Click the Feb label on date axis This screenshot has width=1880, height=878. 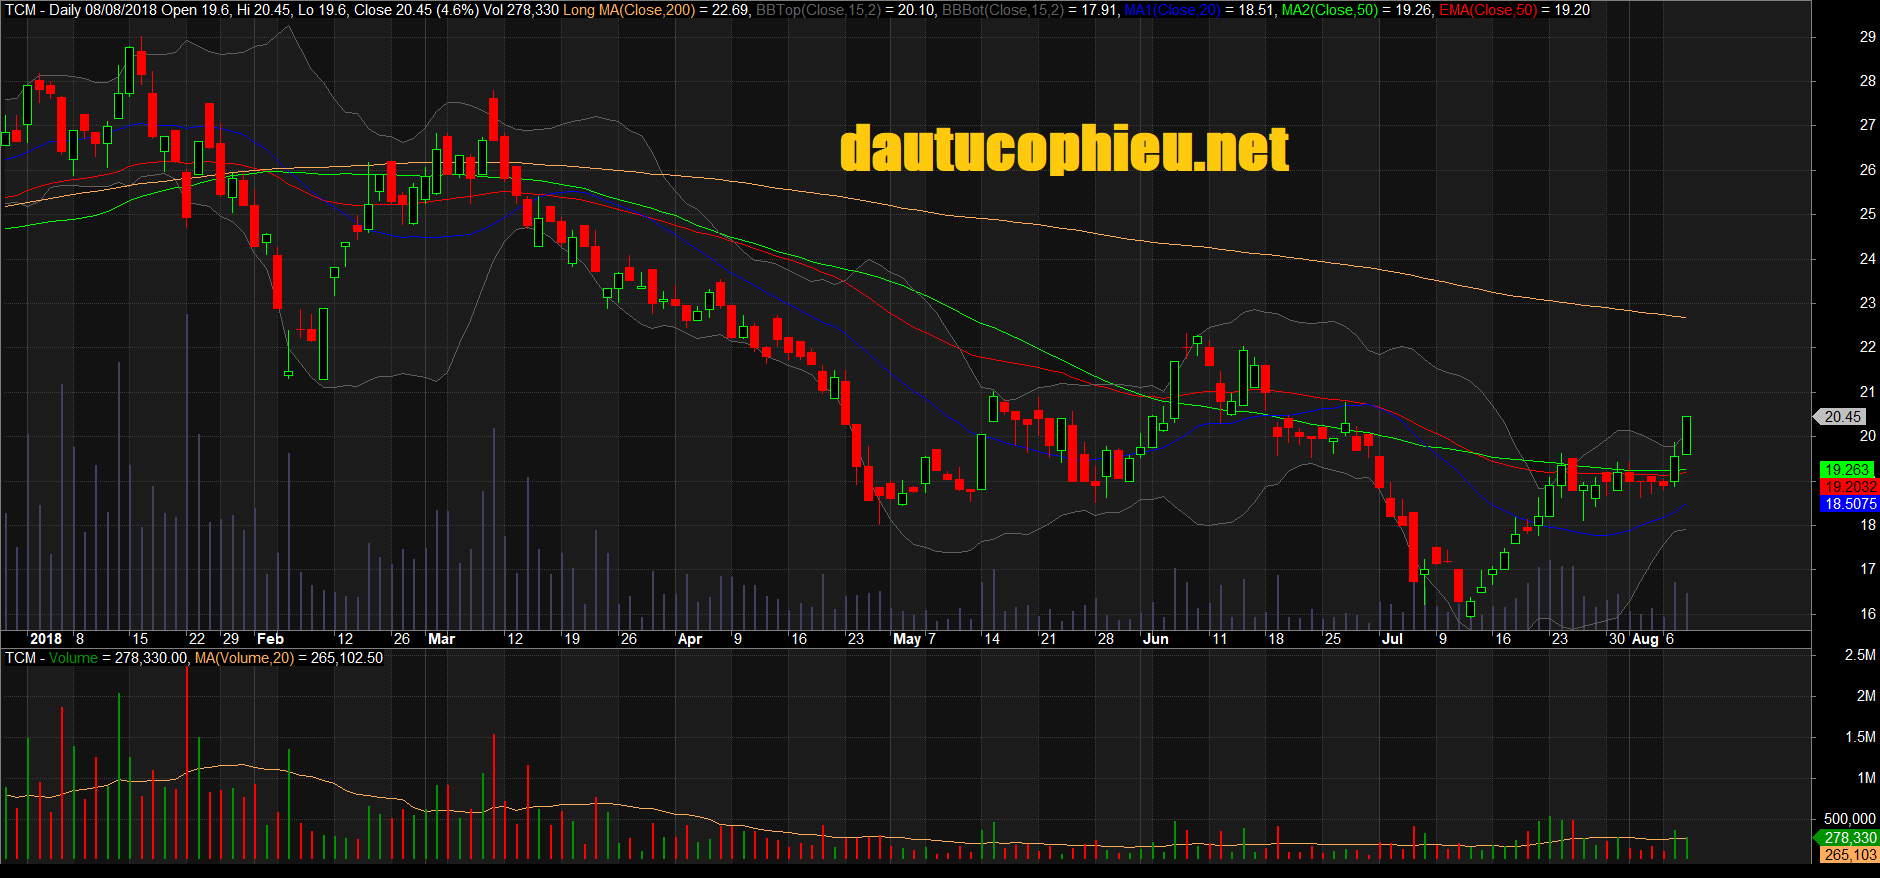tap(270, 639)
